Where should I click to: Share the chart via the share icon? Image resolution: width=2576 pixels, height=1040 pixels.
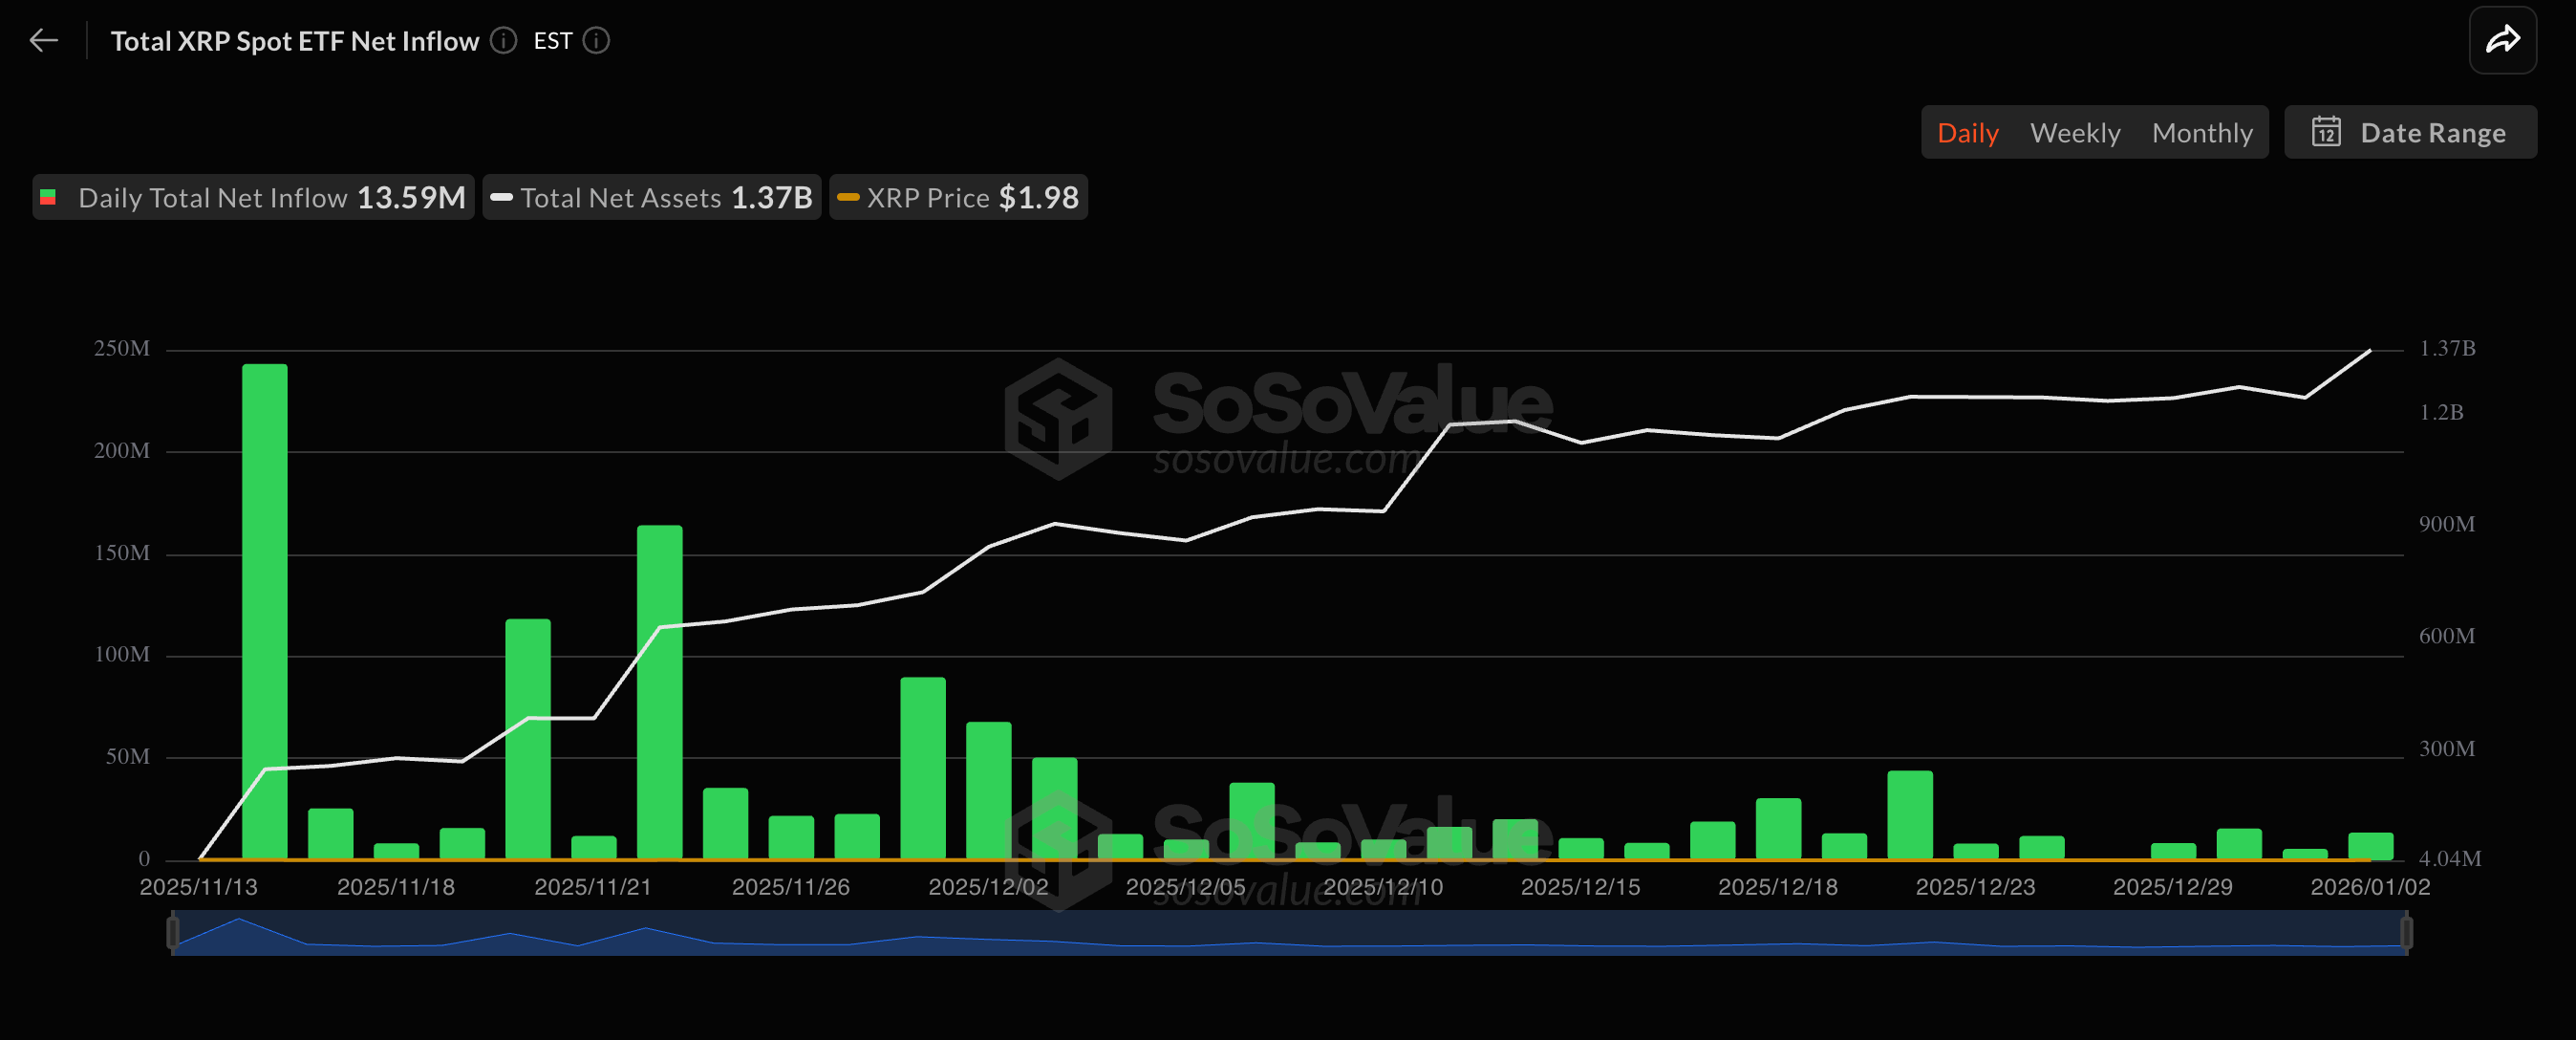pyautogui.click(x=2504, y=39)
